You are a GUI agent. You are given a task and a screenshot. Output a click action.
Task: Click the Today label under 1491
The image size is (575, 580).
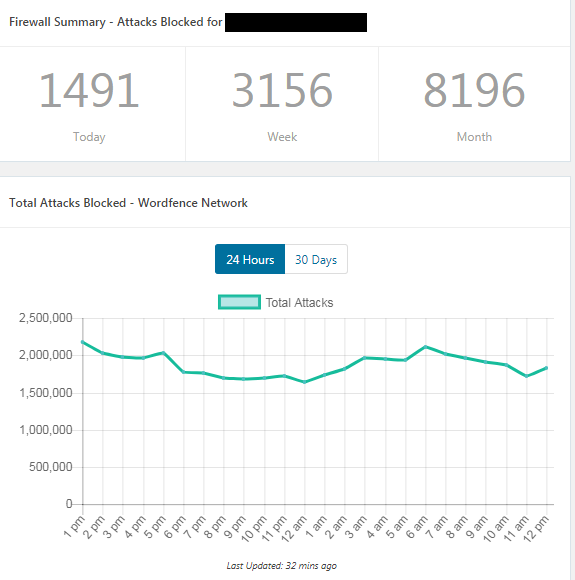pyautogui.click(x=89, y=137)
